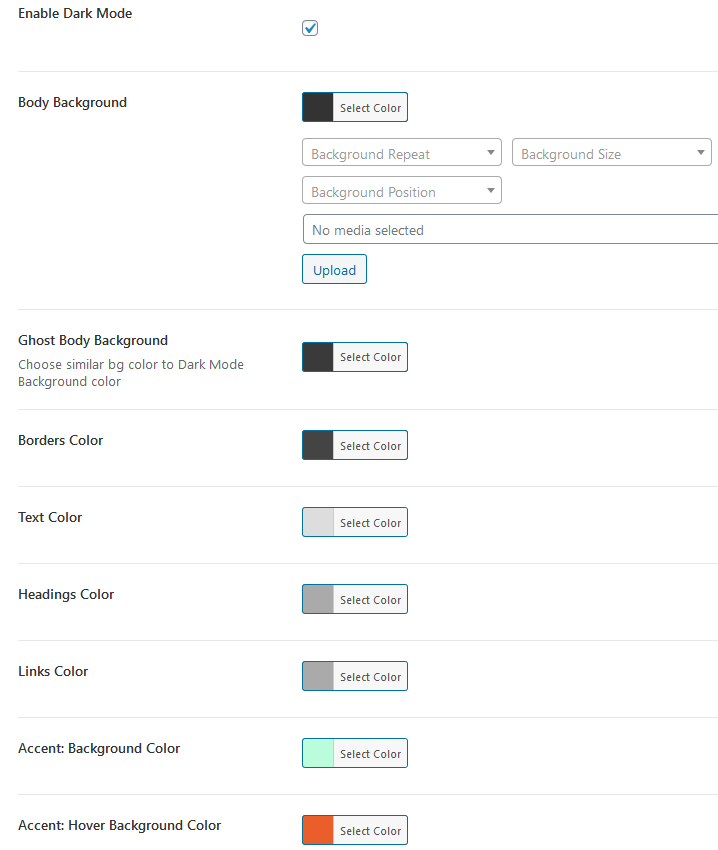Pick the Borders Color swatch

click(x=318, y=446)
